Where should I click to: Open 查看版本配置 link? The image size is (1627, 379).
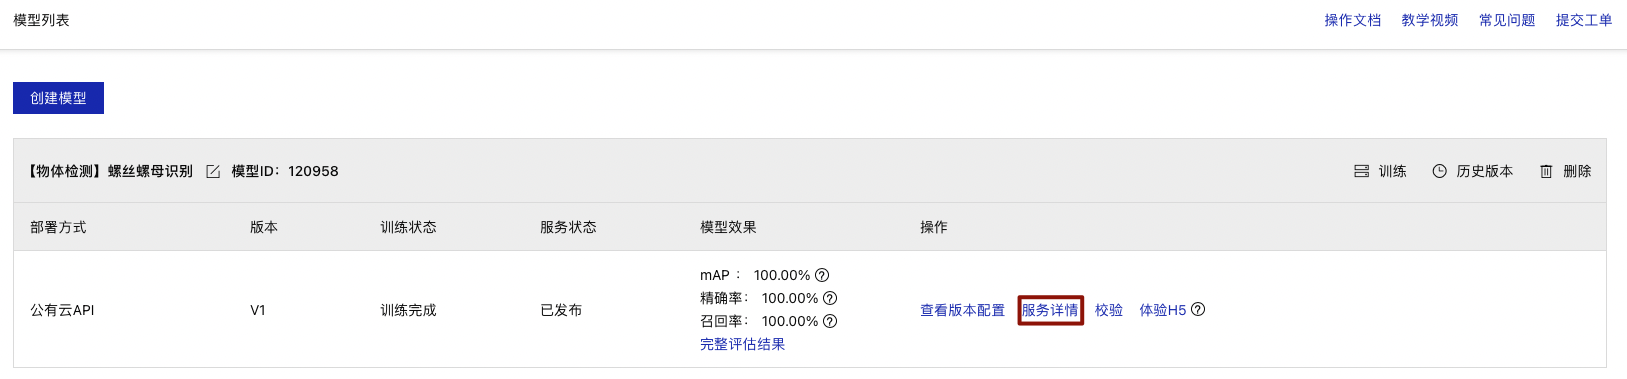click(x=962, y=310)
